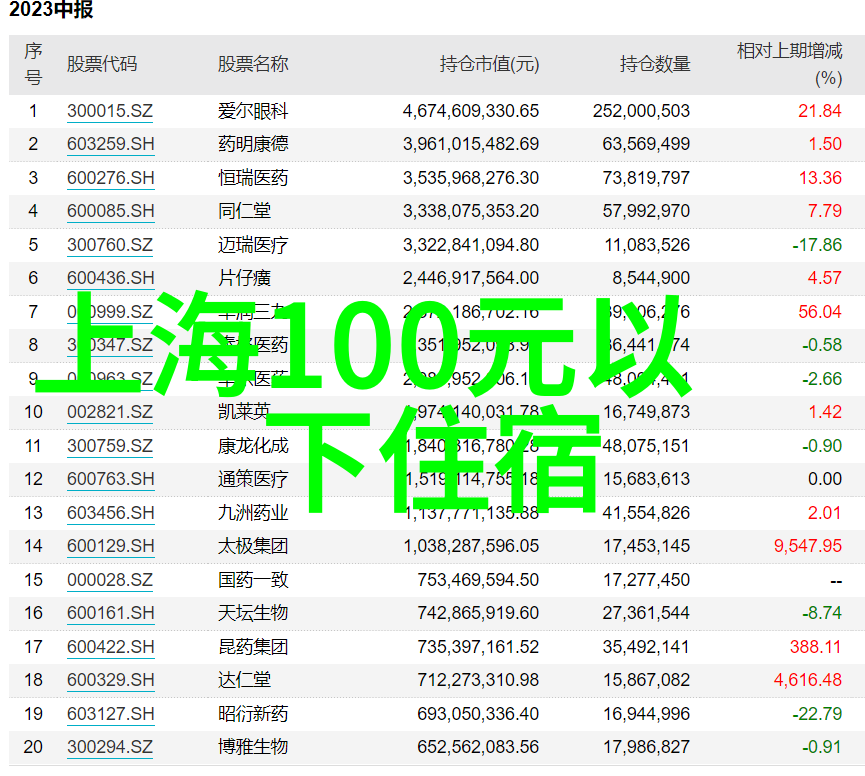Open stock code 600763.SH
This screenshot has width=865, height=776.
pyautogui.click(x=111, y=479)
